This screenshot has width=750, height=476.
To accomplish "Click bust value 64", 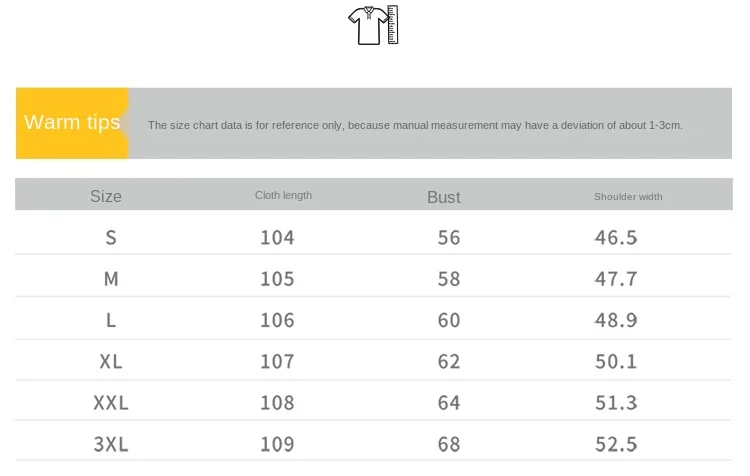I will [x=449, y=403].
